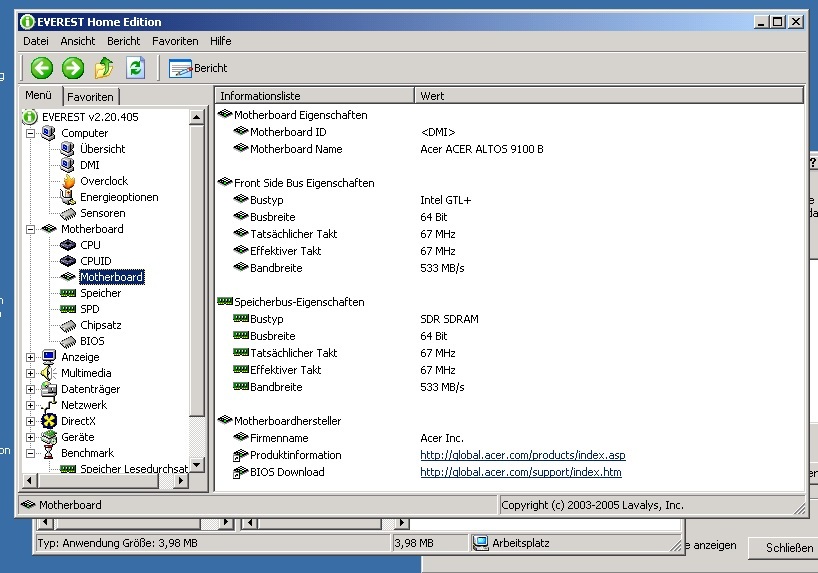Screen dimensions: 818x573
Task: Open the BIOS Download support link
Action: point(521,472)
